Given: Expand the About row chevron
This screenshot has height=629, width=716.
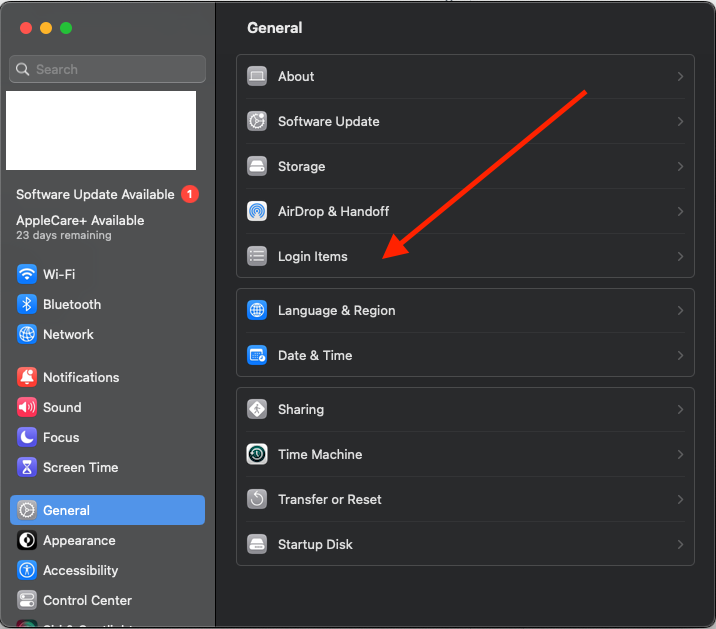Looking at the screenshot, I should pos(680,76).
